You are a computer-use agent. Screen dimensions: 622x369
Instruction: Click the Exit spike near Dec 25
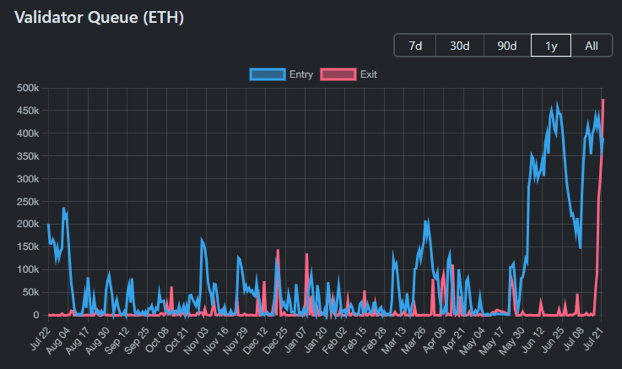(278, 250)
